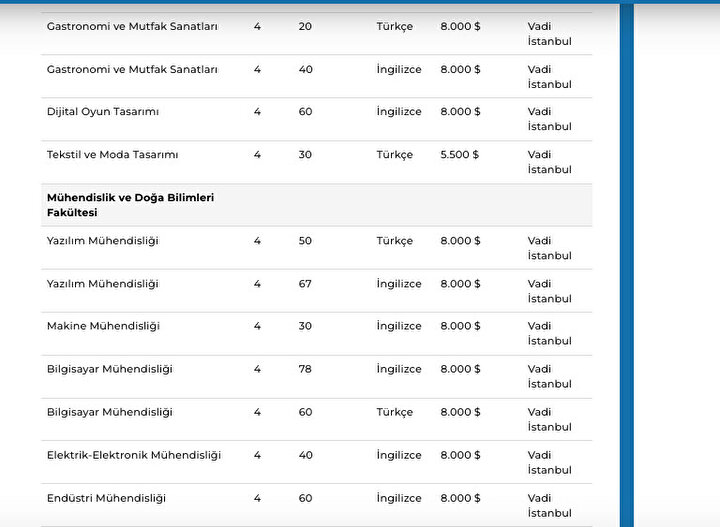Click the quota value 50 for Yazılım Mühendisliği
720x527 pixels.
coord(305,241)
